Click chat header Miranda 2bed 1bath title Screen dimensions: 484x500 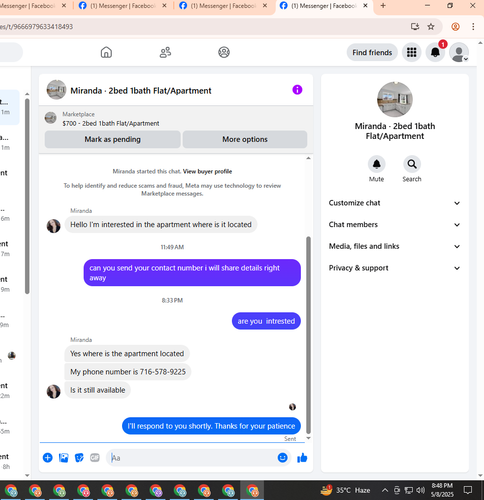click(141, 91)
